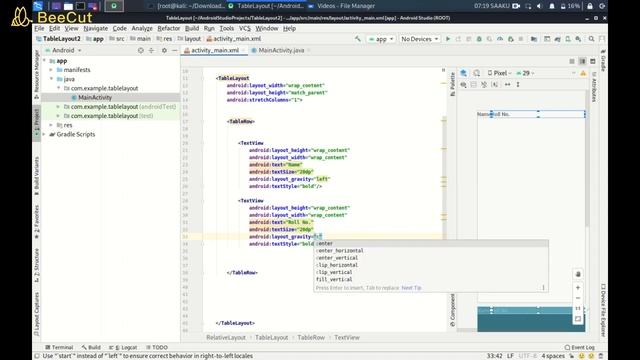Switch to the MainActivity.java tab

(x=281, y=50)
